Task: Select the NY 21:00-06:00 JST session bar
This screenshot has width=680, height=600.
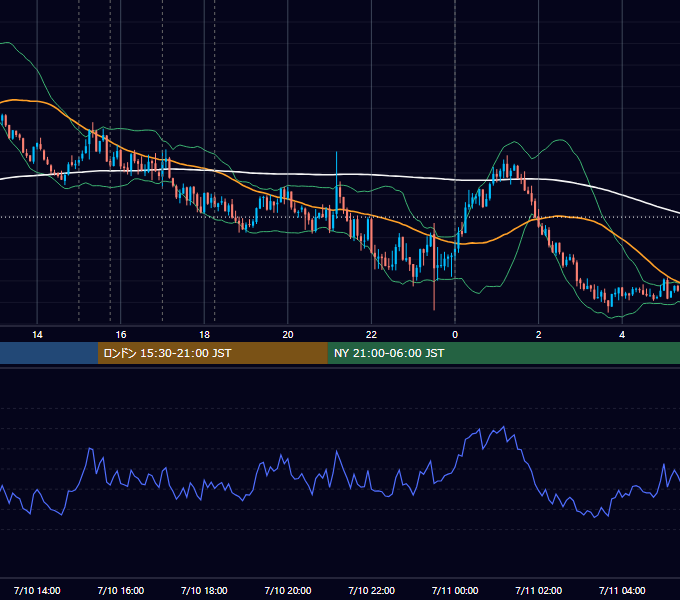Action: coord(503,353)
